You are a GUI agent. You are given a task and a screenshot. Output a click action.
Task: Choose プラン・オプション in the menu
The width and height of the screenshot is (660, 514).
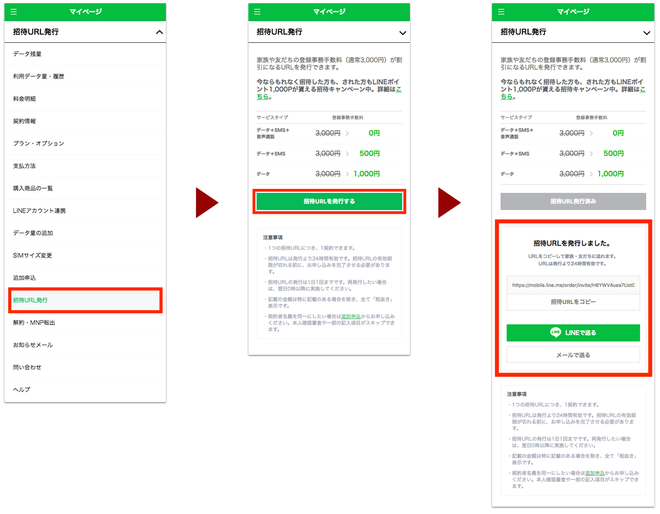coord(85,144)
